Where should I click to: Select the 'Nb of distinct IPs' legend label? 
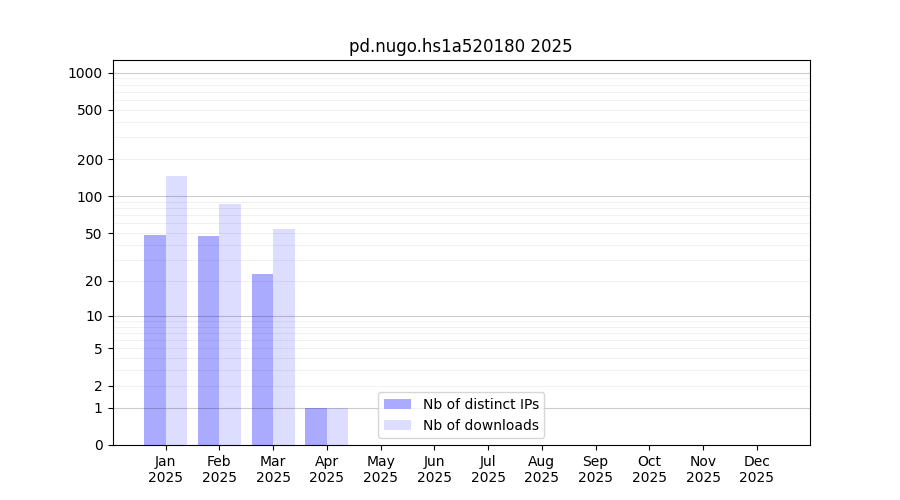[480, 404]
